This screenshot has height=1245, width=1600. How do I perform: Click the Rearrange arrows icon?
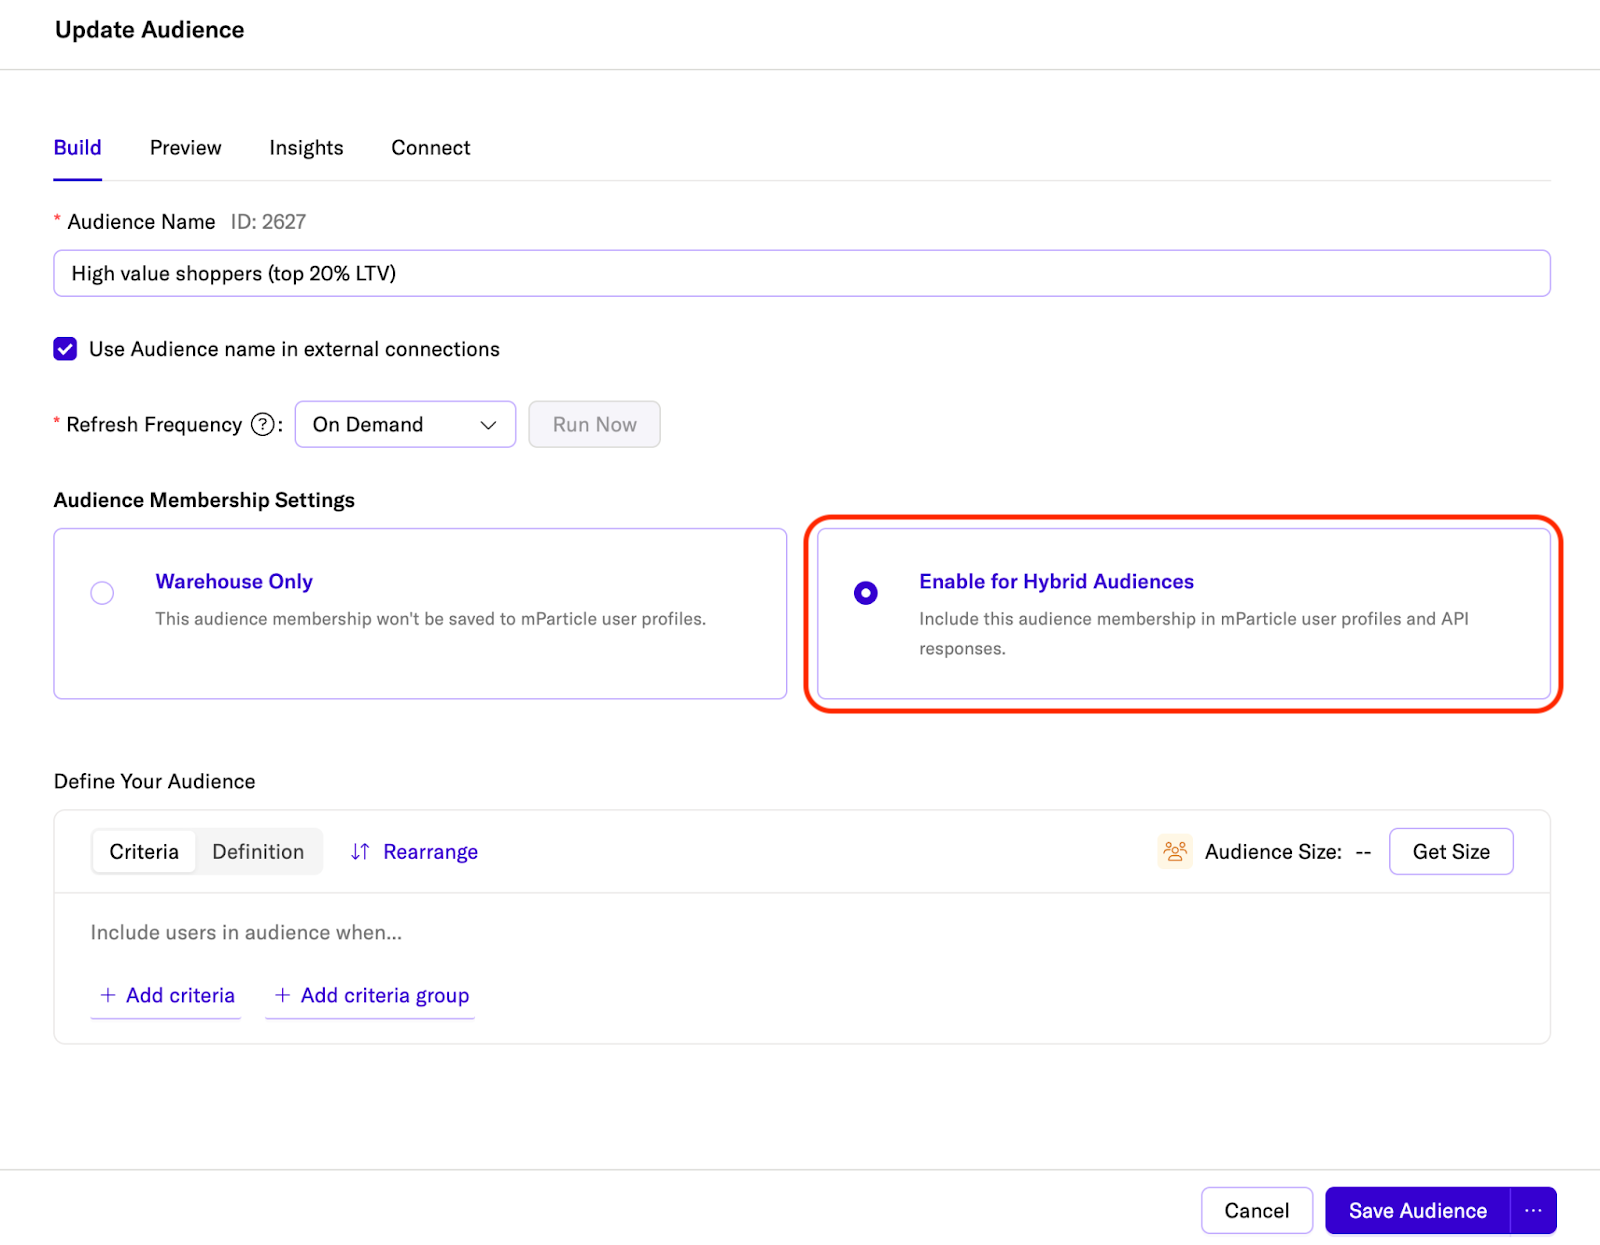coord(360,851)
